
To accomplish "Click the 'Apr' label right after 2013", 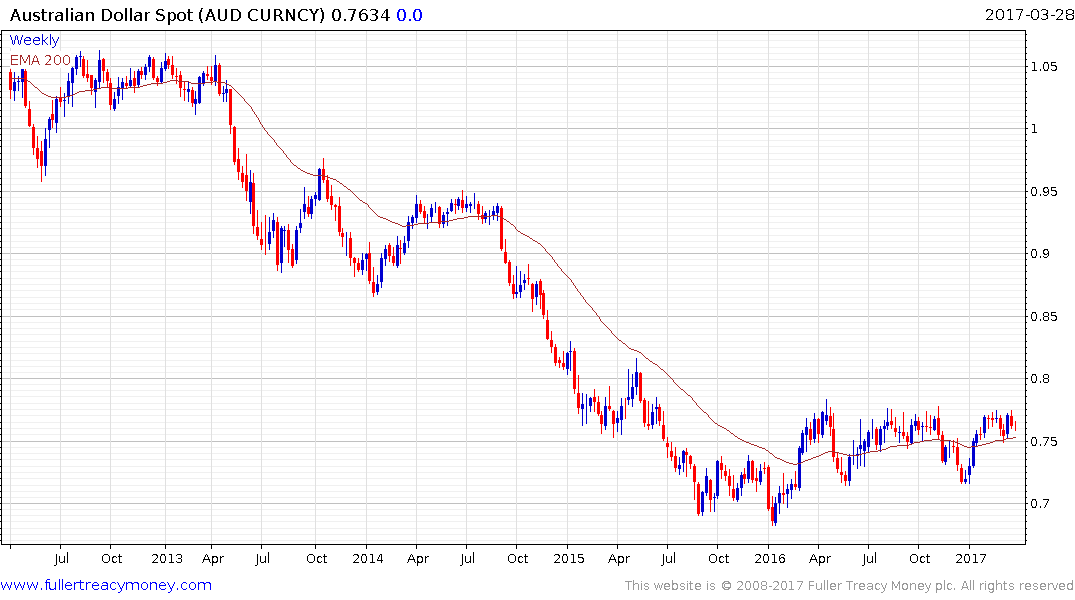I will tap(213, 558).
